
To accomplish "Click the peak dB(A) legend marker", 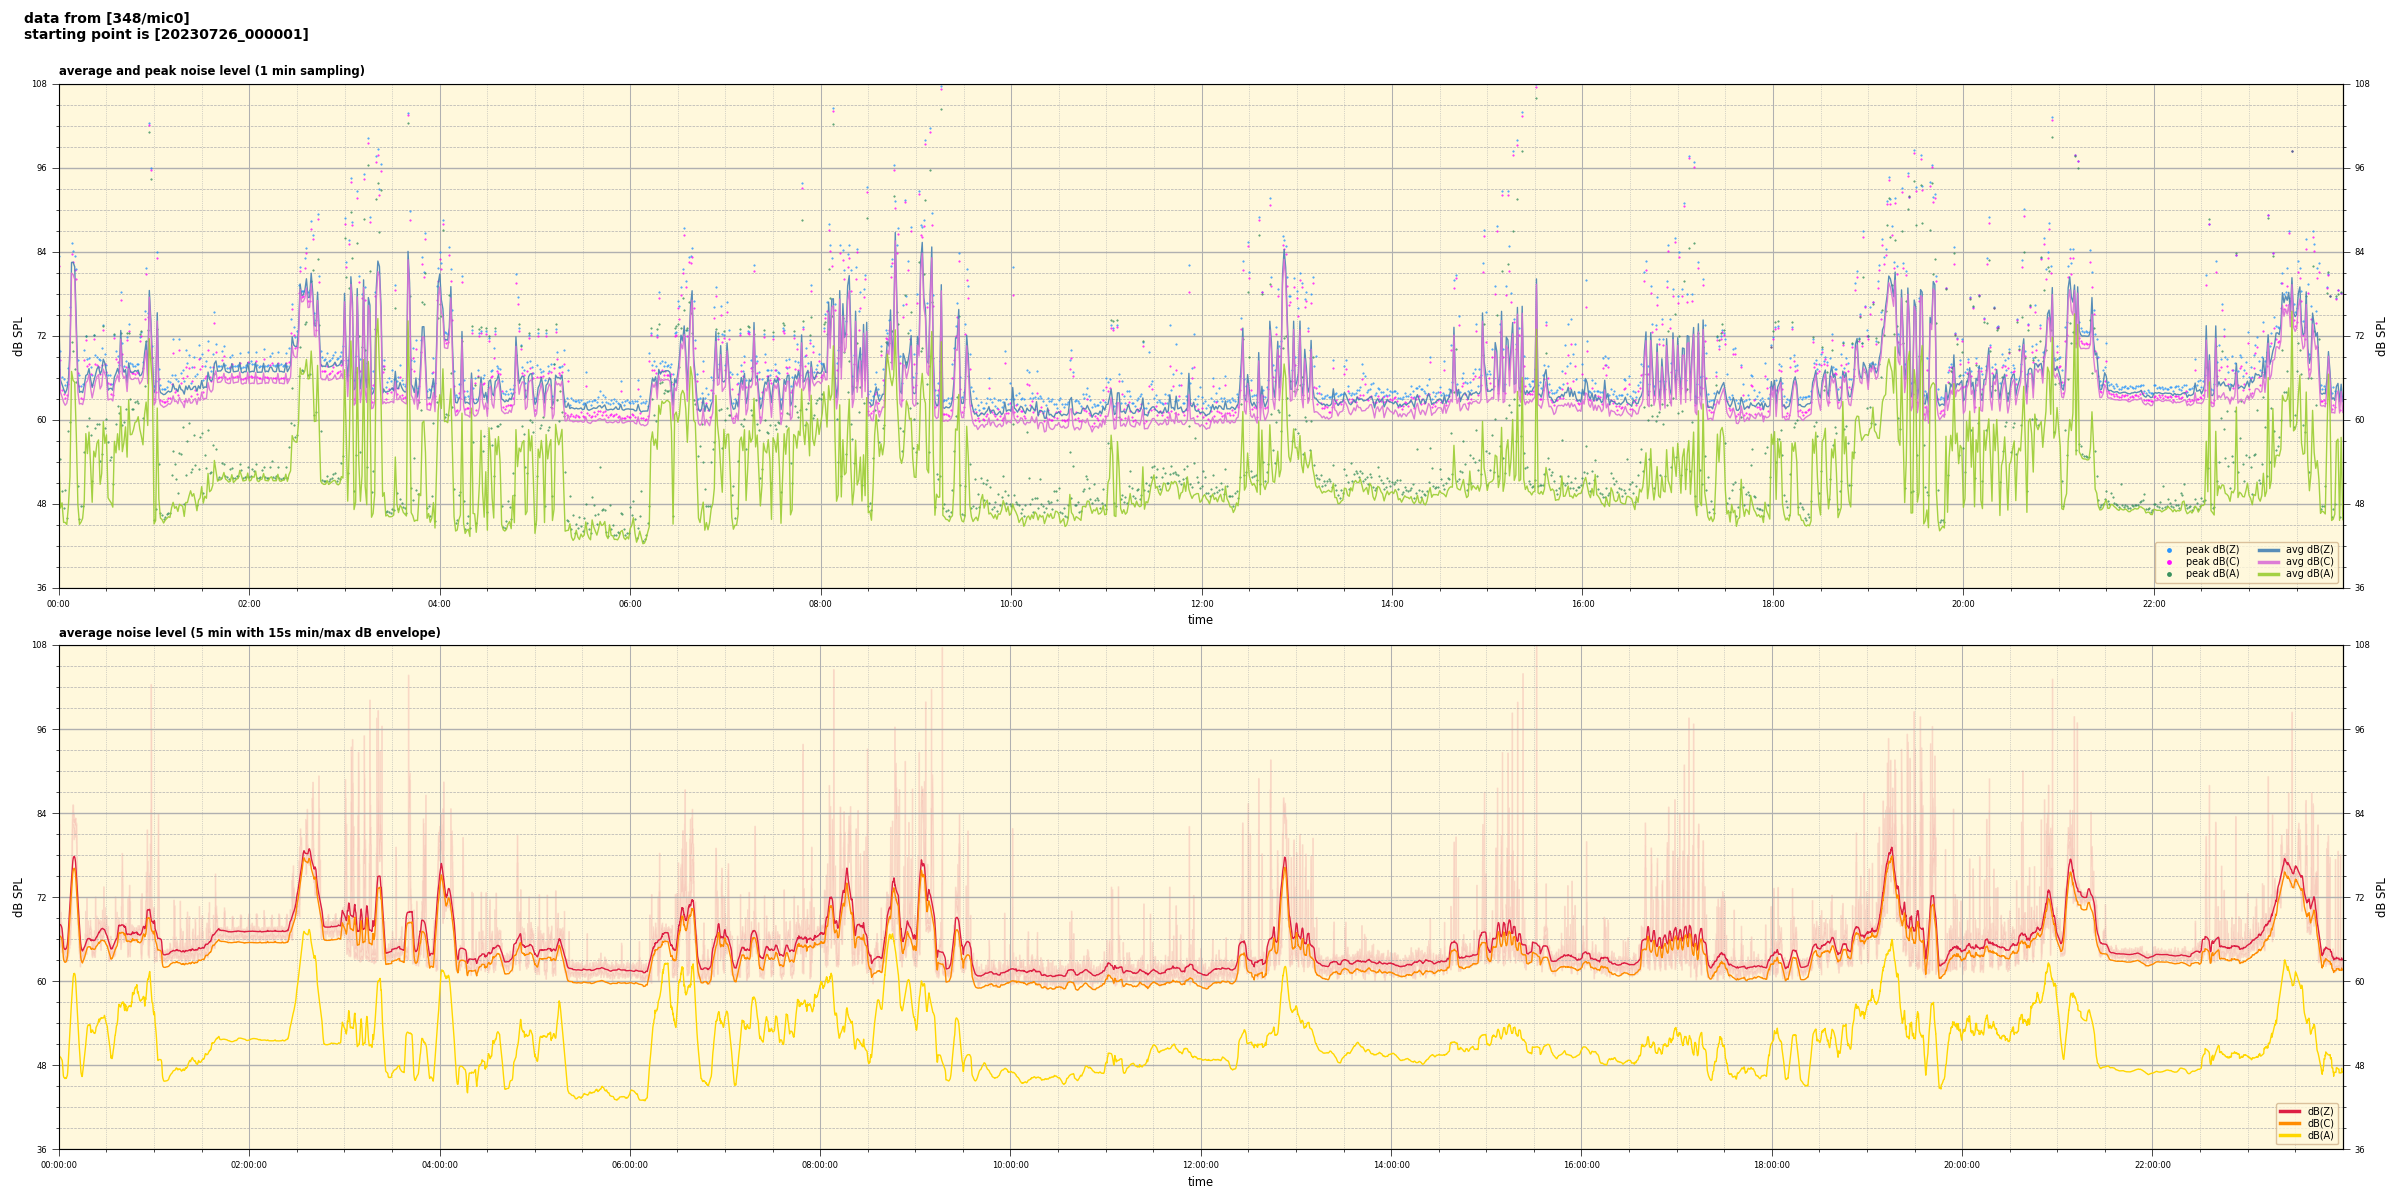I will 2169,574.
